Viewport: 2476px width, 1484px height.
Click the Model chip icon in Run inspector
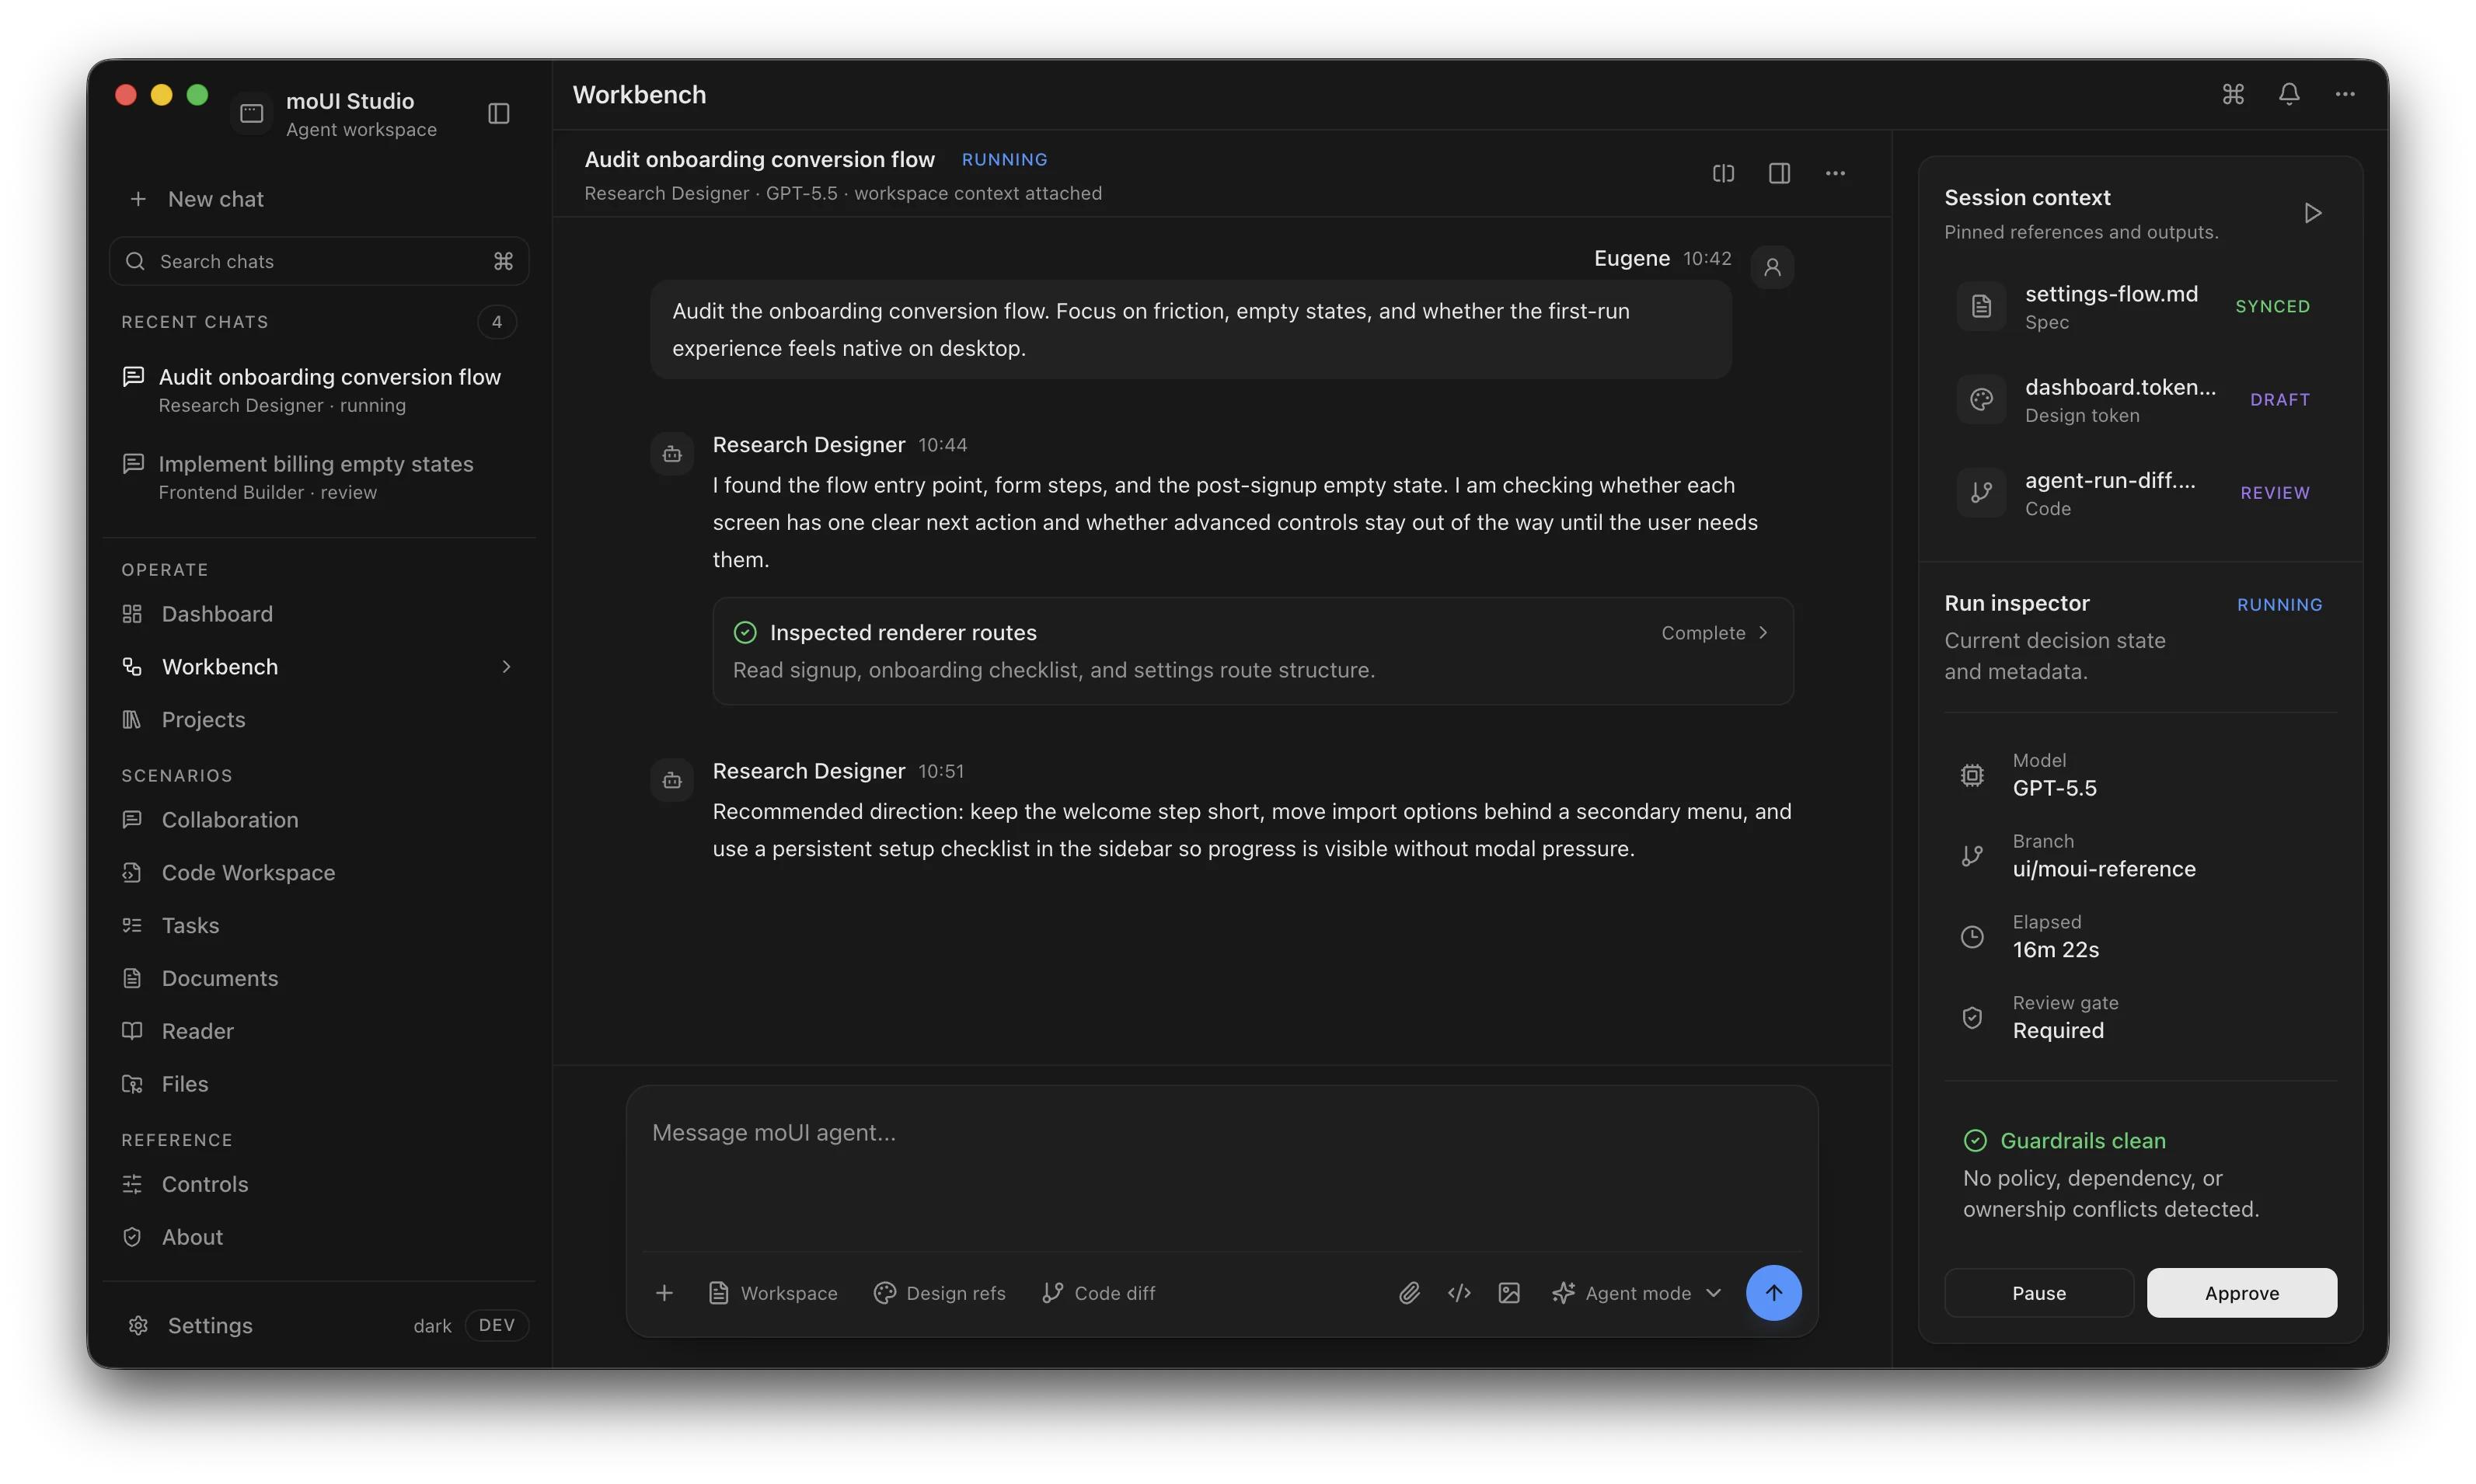(x=1972, y=775)
